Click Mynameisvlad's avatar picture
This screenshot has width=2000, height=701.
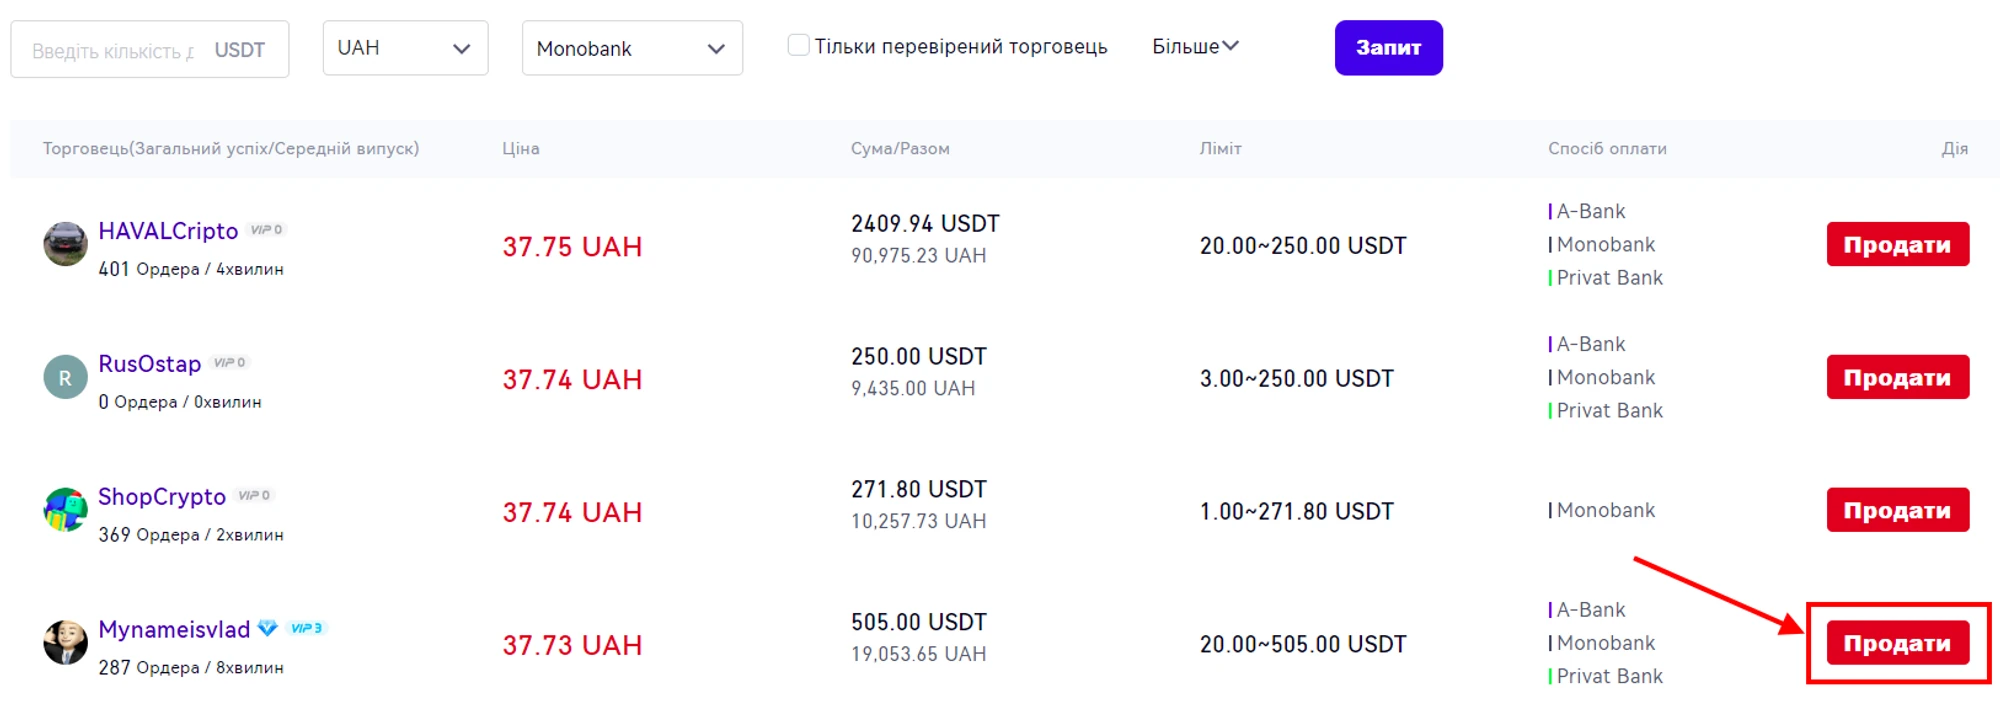(65, 643)
